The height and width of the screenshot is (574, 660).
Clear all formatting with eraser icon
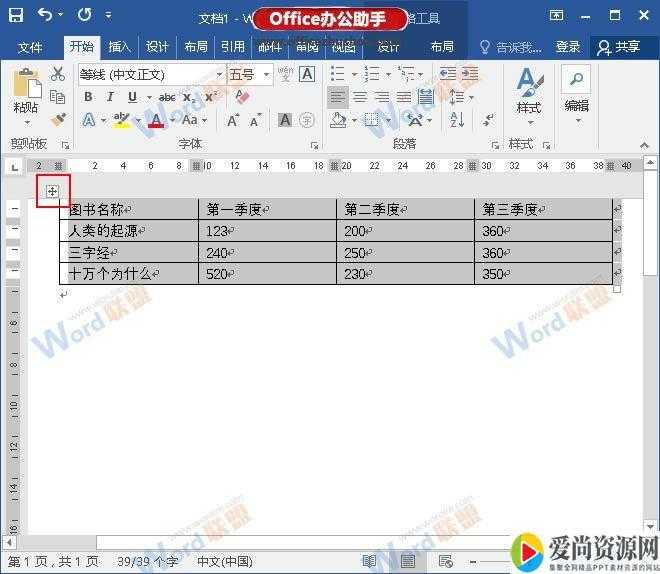click(x=242, y=96)
